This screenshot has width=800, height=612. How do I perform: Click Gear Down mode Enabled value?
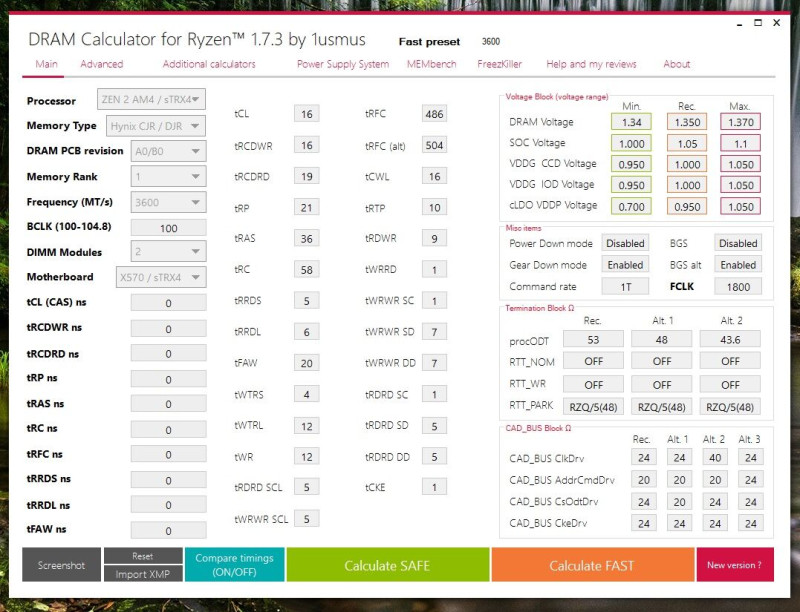625,265
